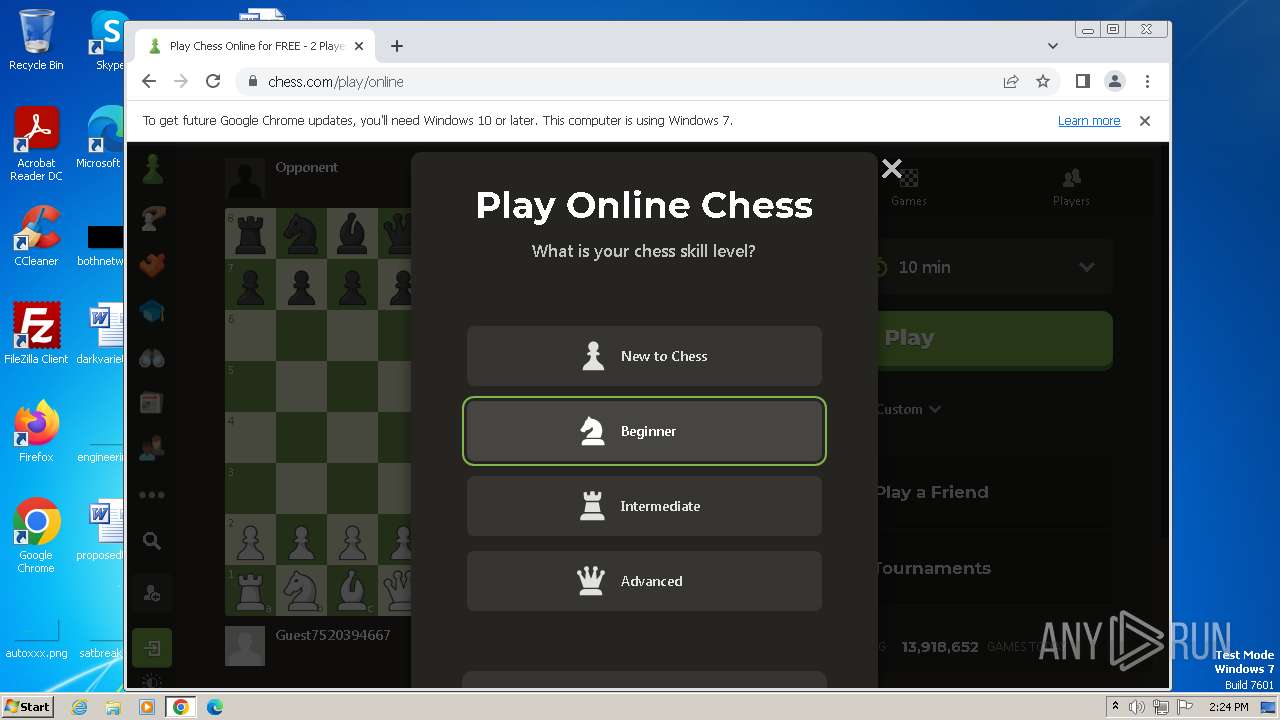Open the Learn graduation cap icon
This screenshot has height=720, width=1280.
pyautogui.click(x=152, y=312)
